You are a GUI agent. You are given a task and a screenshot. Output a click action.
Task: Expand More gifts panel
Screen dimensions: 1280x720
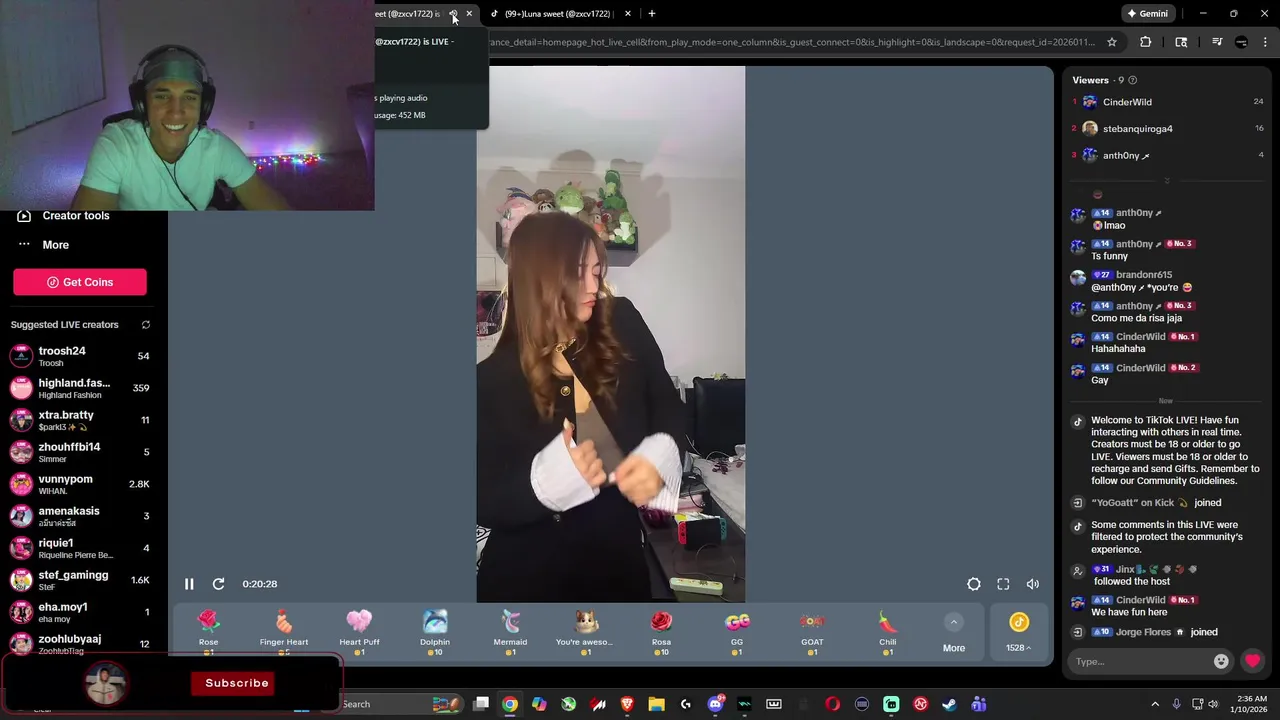click(x=954, y=634)
